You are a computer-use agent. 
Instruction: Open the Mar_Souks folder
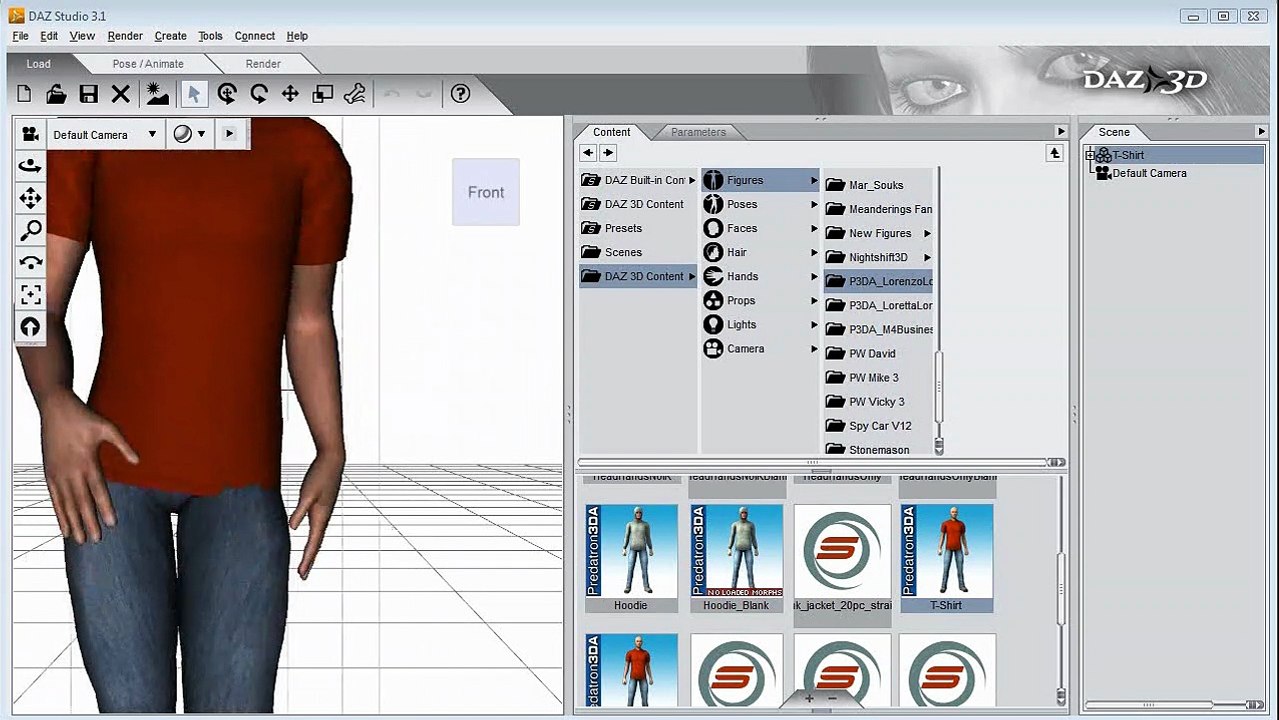click(x=878, y=185)
